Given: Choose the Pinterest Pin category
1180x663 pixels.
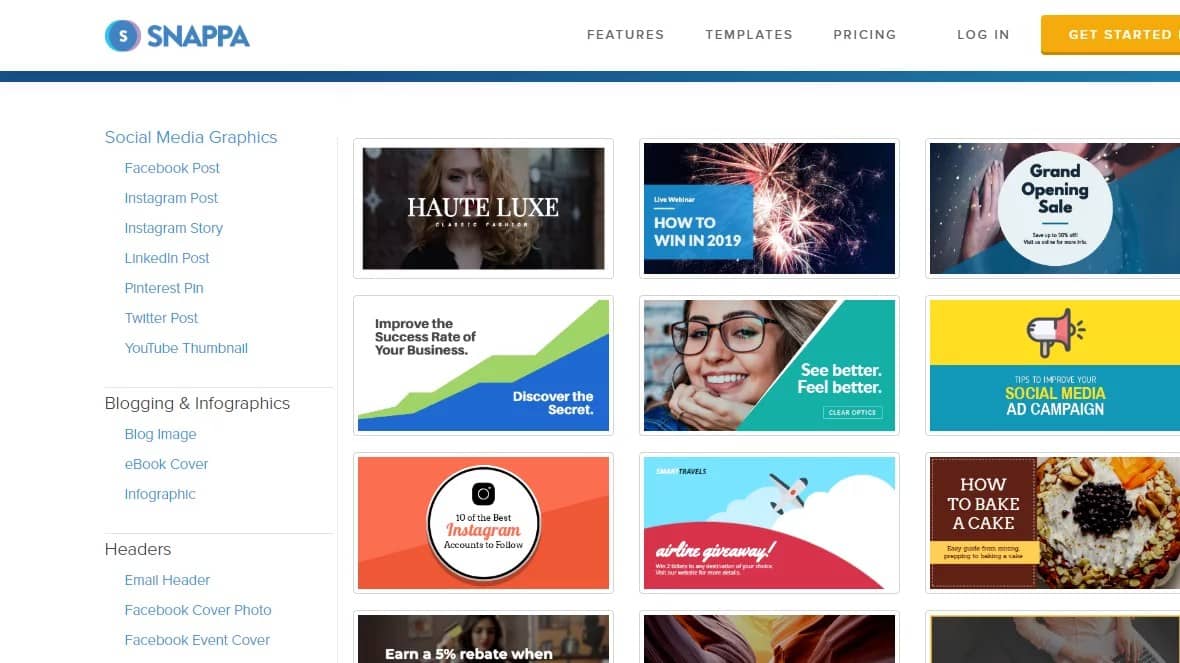Looking at the screenshot, I should 164,288.
